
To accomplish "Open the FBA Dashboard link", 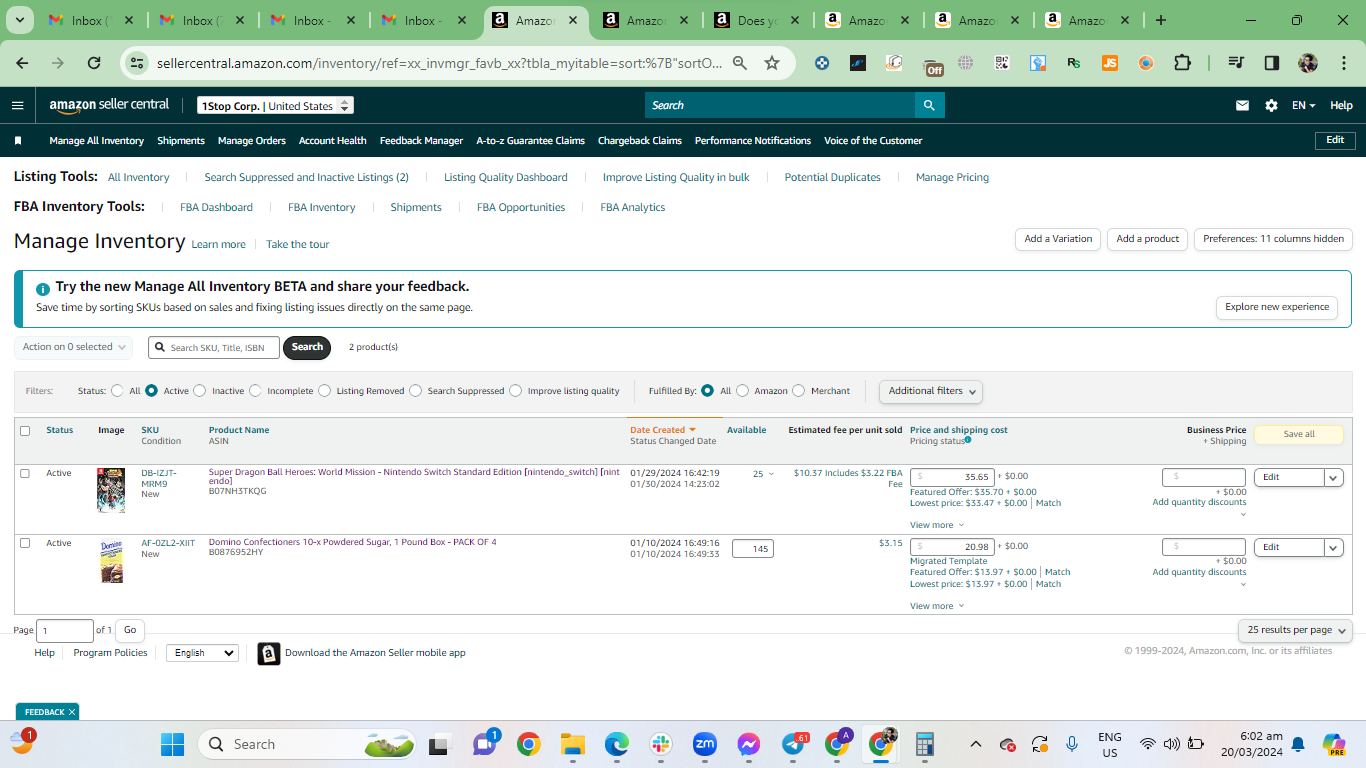I will tap(216, 207).
